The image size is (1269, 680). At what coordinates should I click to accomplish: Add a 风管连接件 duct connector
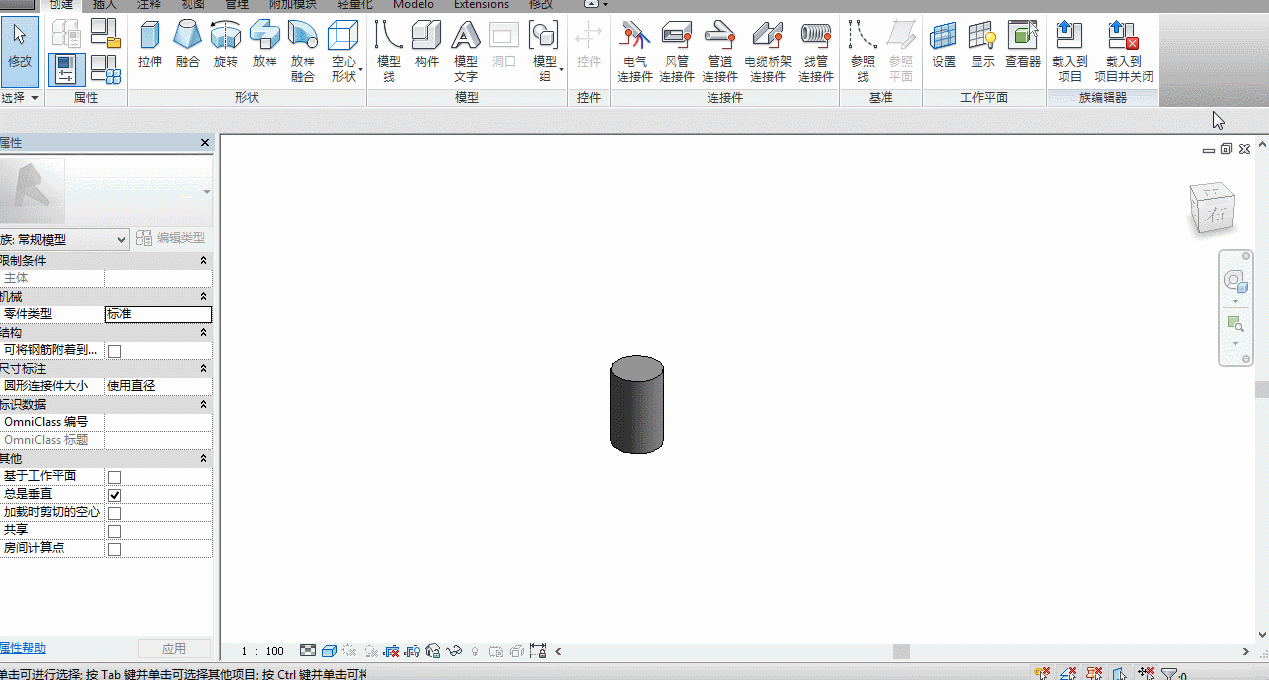[677, 51]
